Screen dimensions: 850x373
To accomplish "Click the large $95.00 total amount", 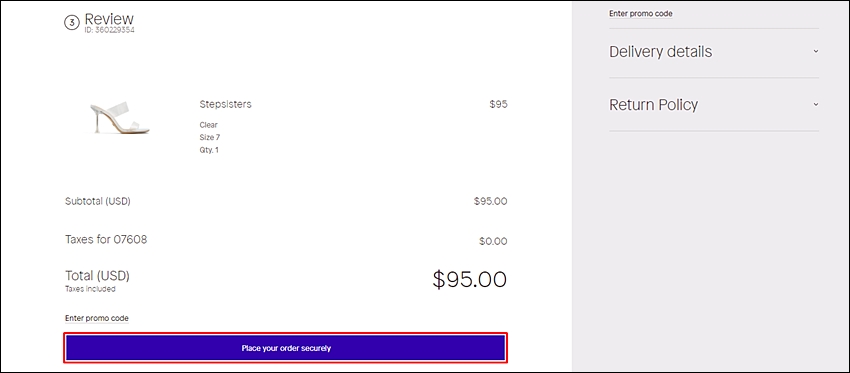I will [469, 279].
